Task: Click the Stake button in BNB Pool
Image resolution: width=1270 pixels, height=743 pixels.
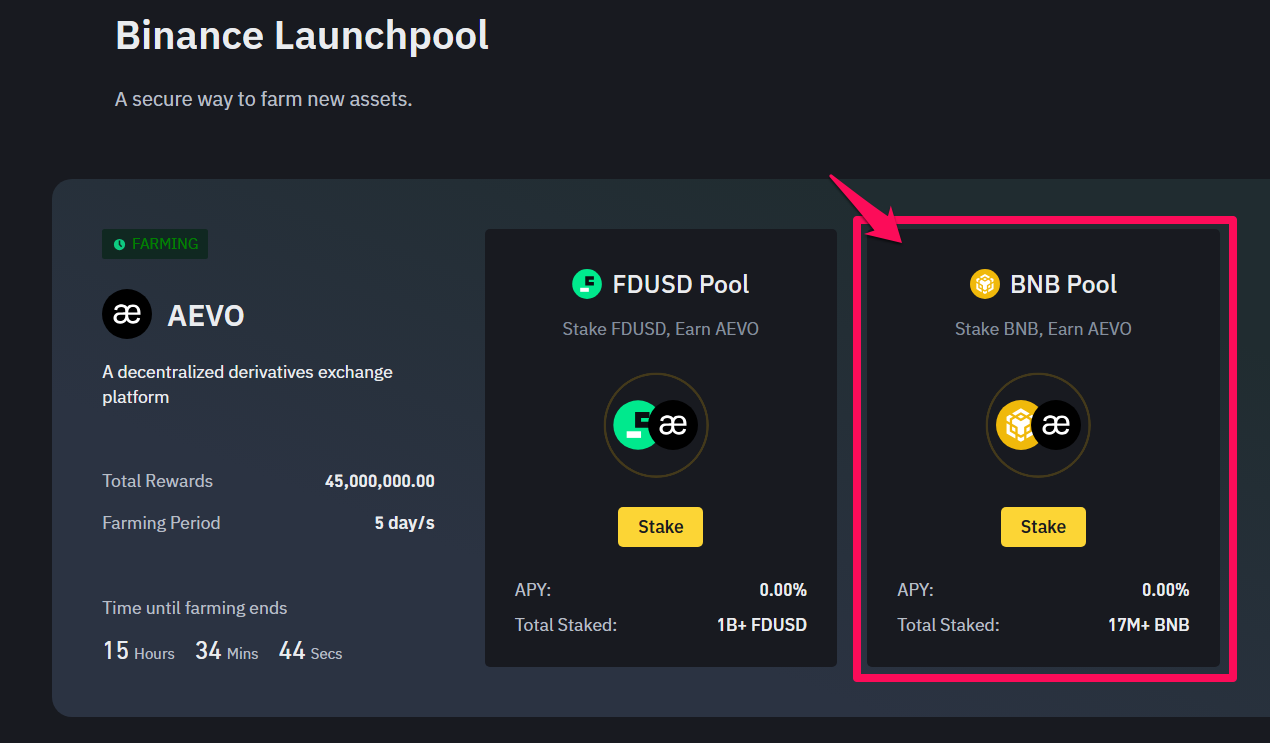Action: 1043,527
